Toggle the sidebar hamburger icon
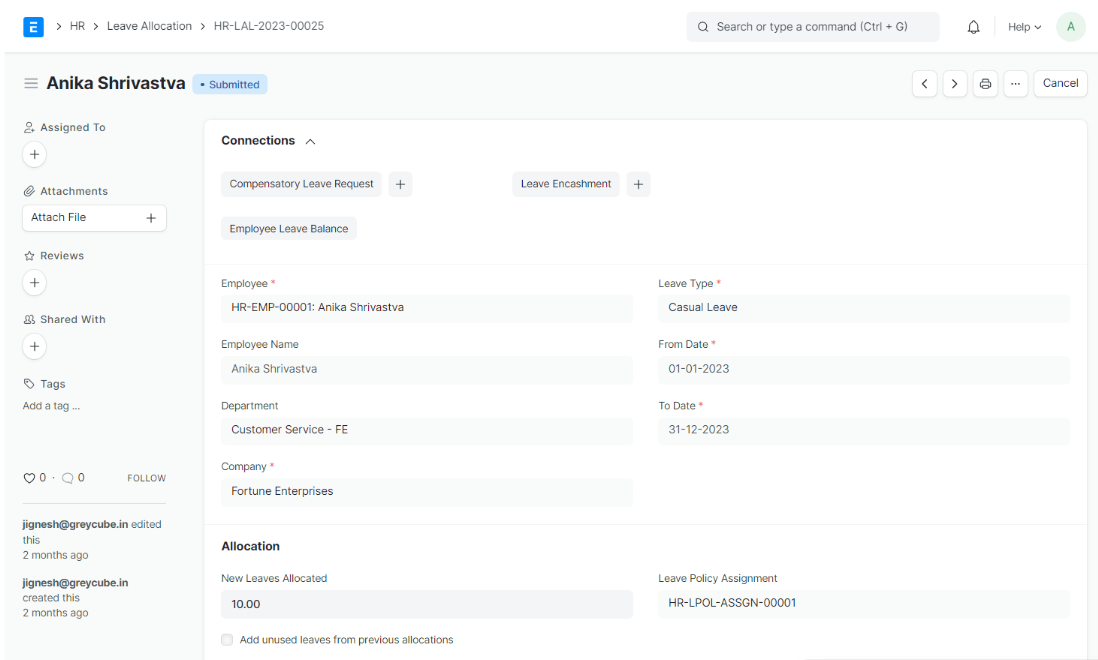Viewport: 1098px width, 660px height. pyautogui.click(x=31, y=84)
